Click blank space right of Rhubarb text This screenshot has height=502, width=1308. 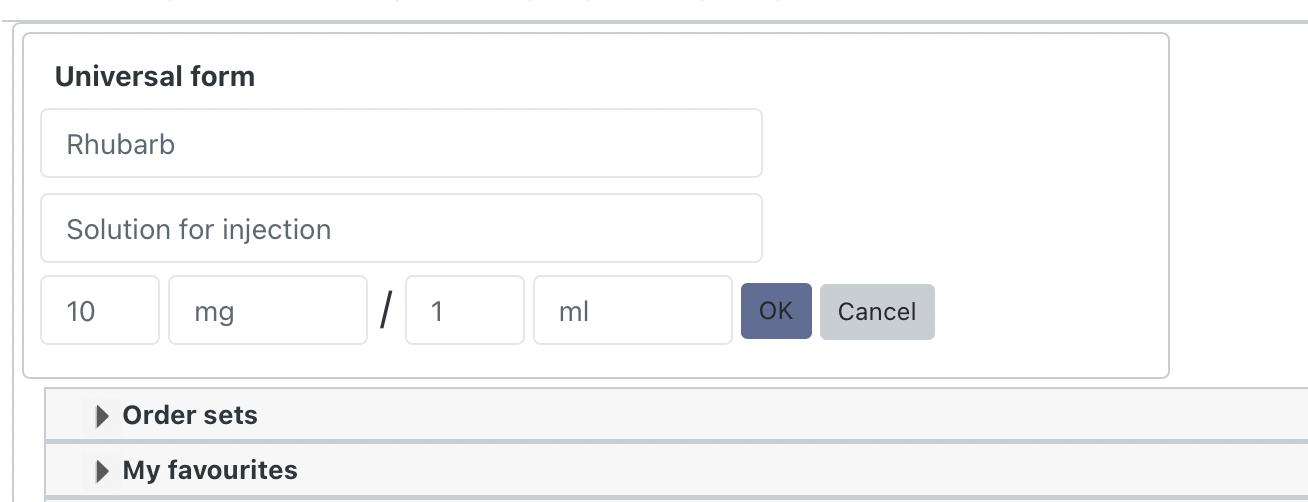[x=500, y=144]
